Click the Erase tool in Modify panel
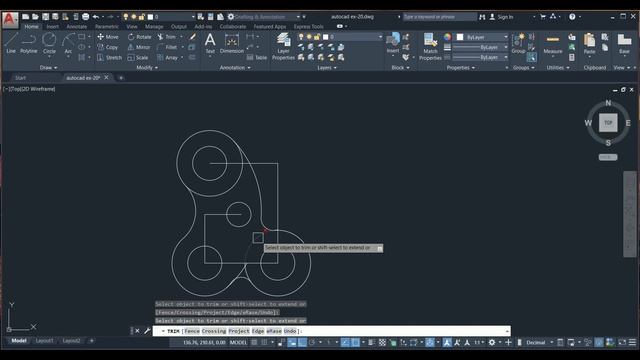640x360 pixels. (193, 37)
